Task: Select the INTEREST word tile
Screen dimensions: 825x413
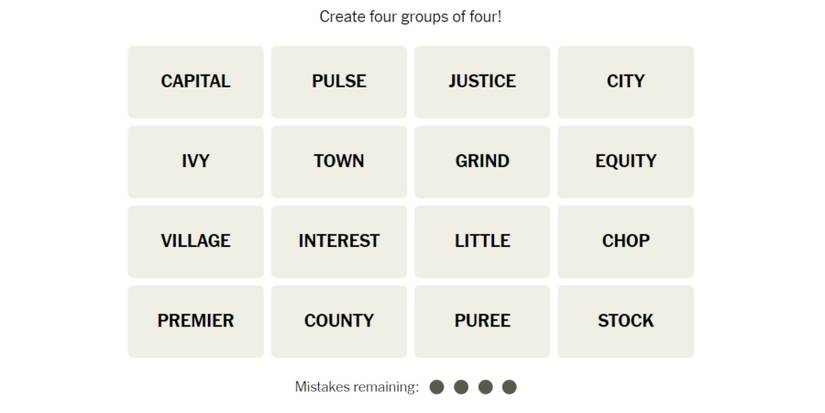Action: point(339,241)
